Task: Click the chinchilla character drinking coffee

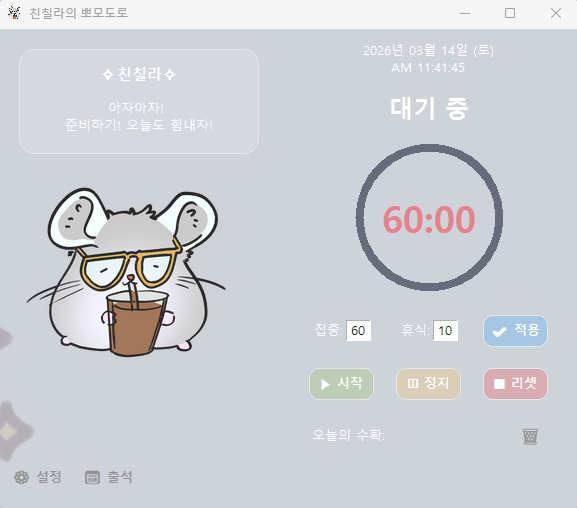Action: point(127,272)
